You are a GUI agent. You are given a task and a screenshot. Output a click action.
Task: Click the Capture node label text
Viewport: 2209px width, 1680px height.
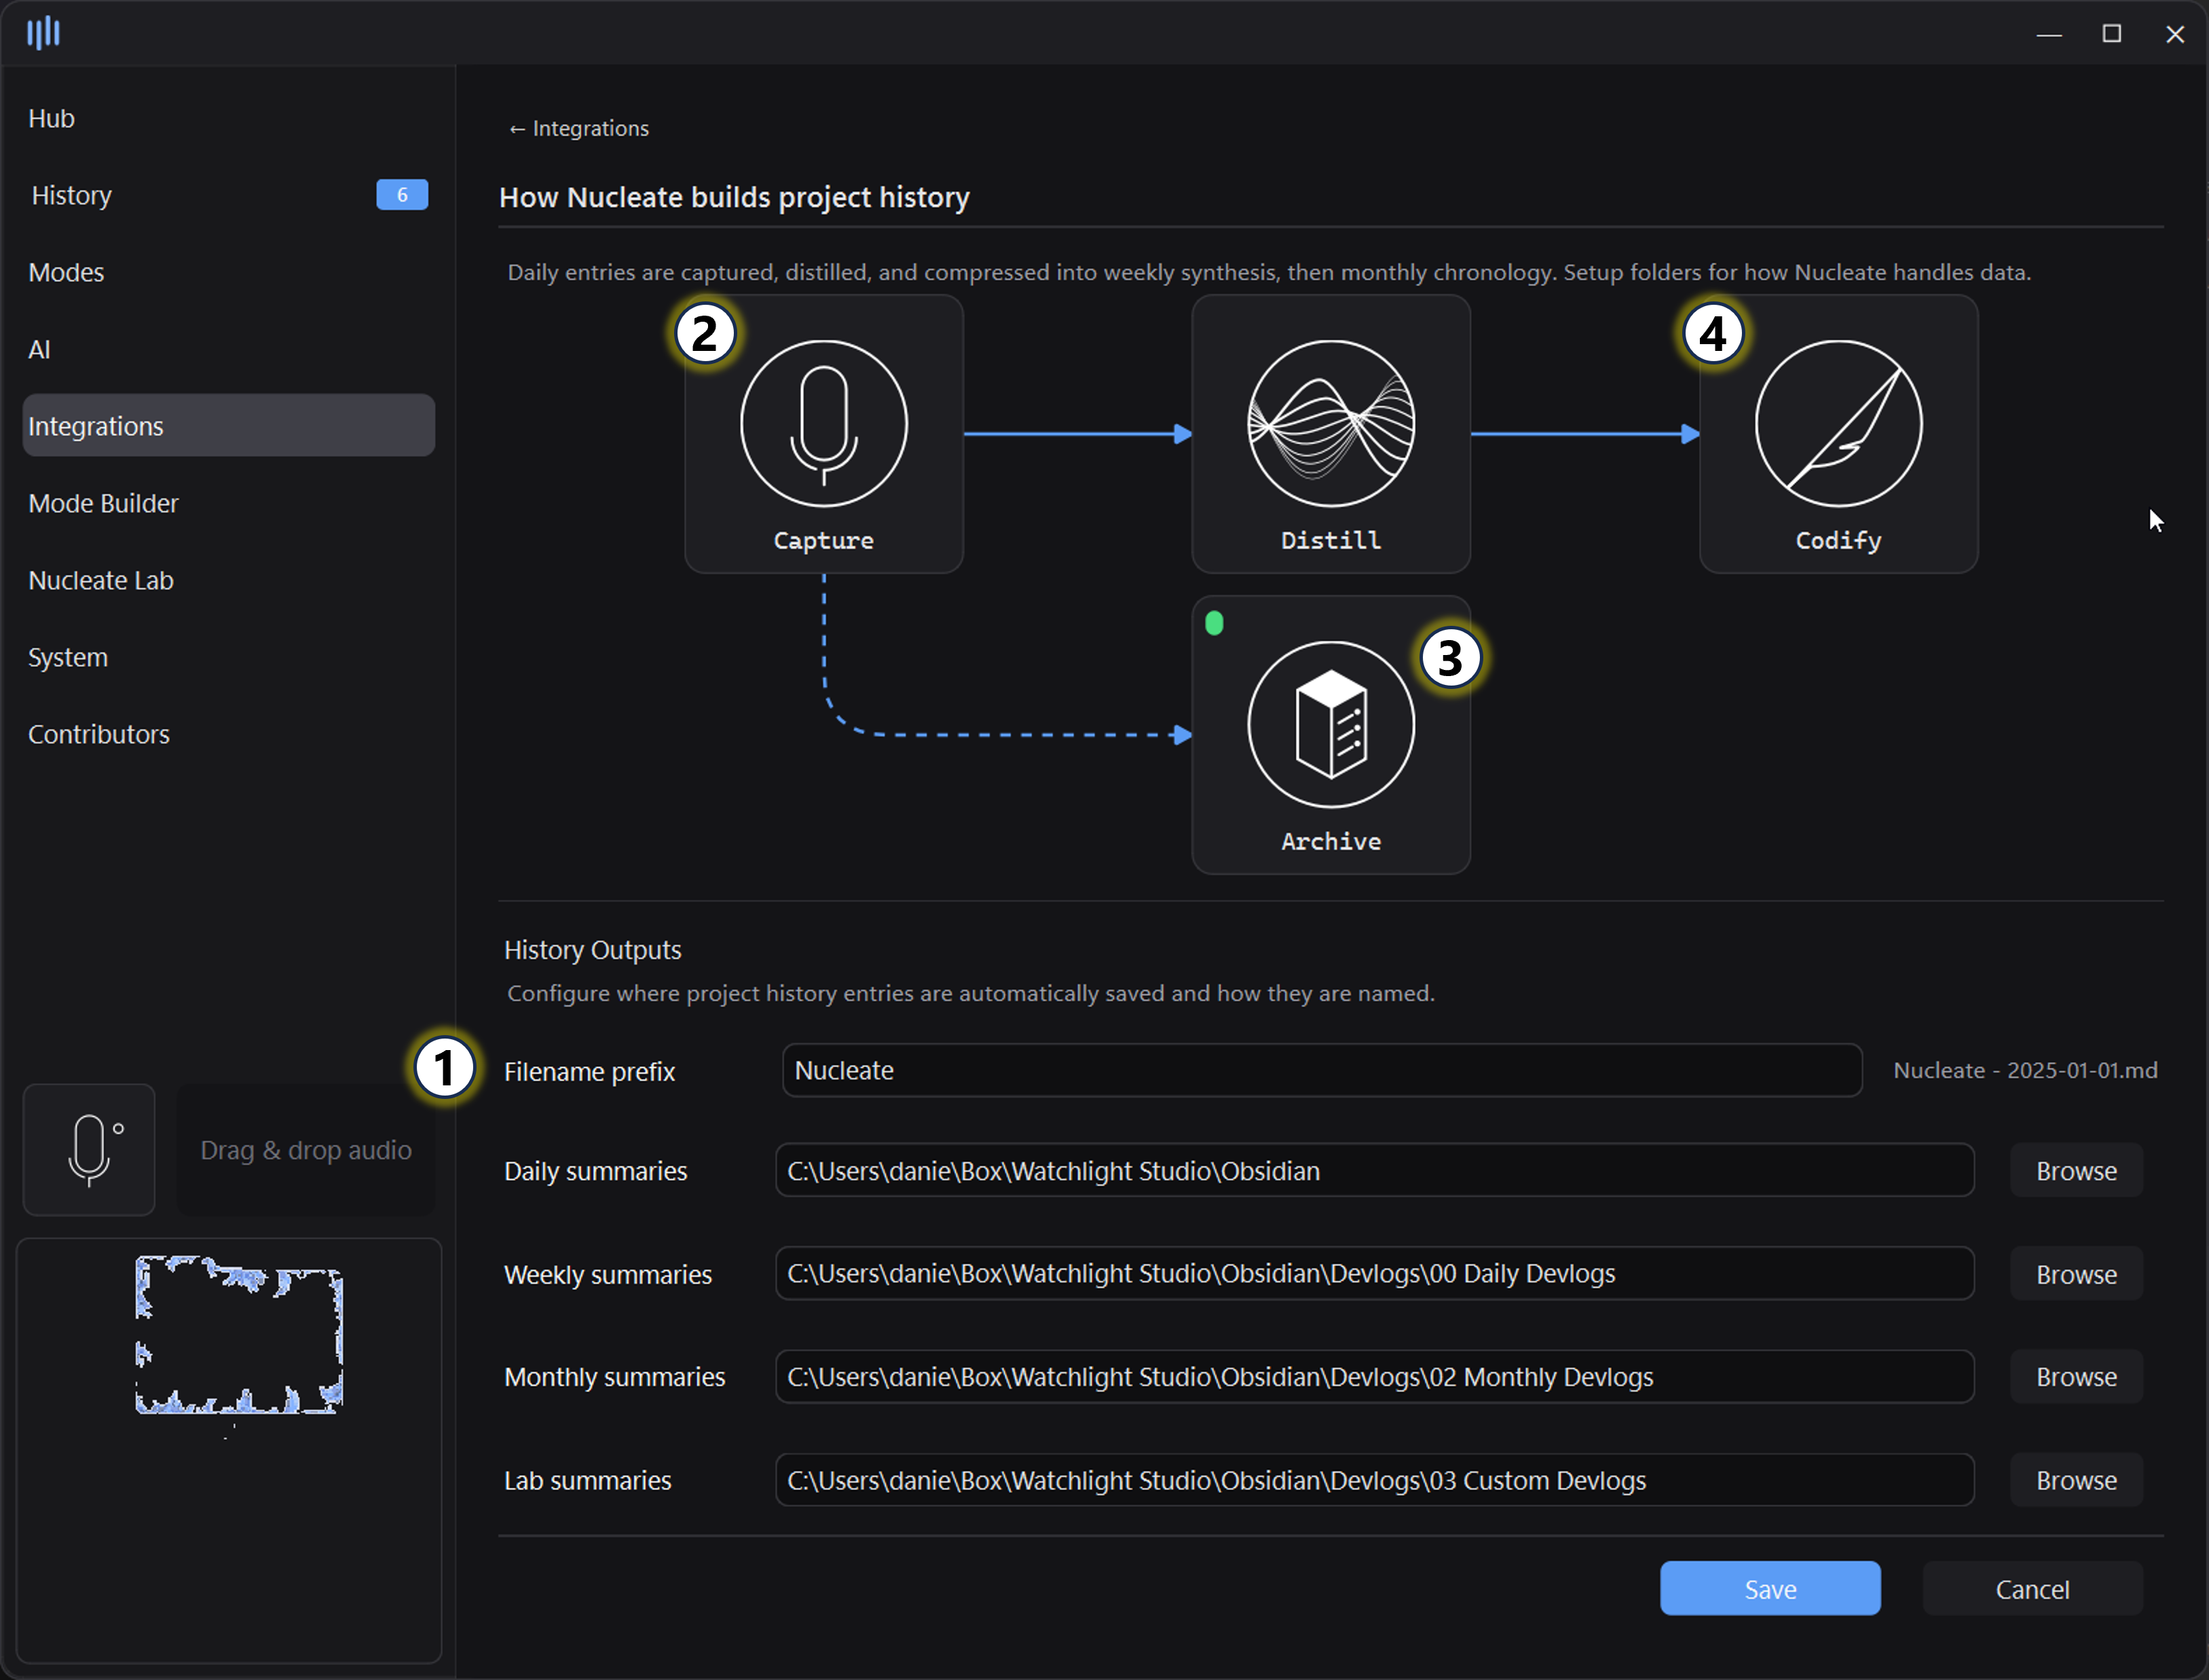824,541
